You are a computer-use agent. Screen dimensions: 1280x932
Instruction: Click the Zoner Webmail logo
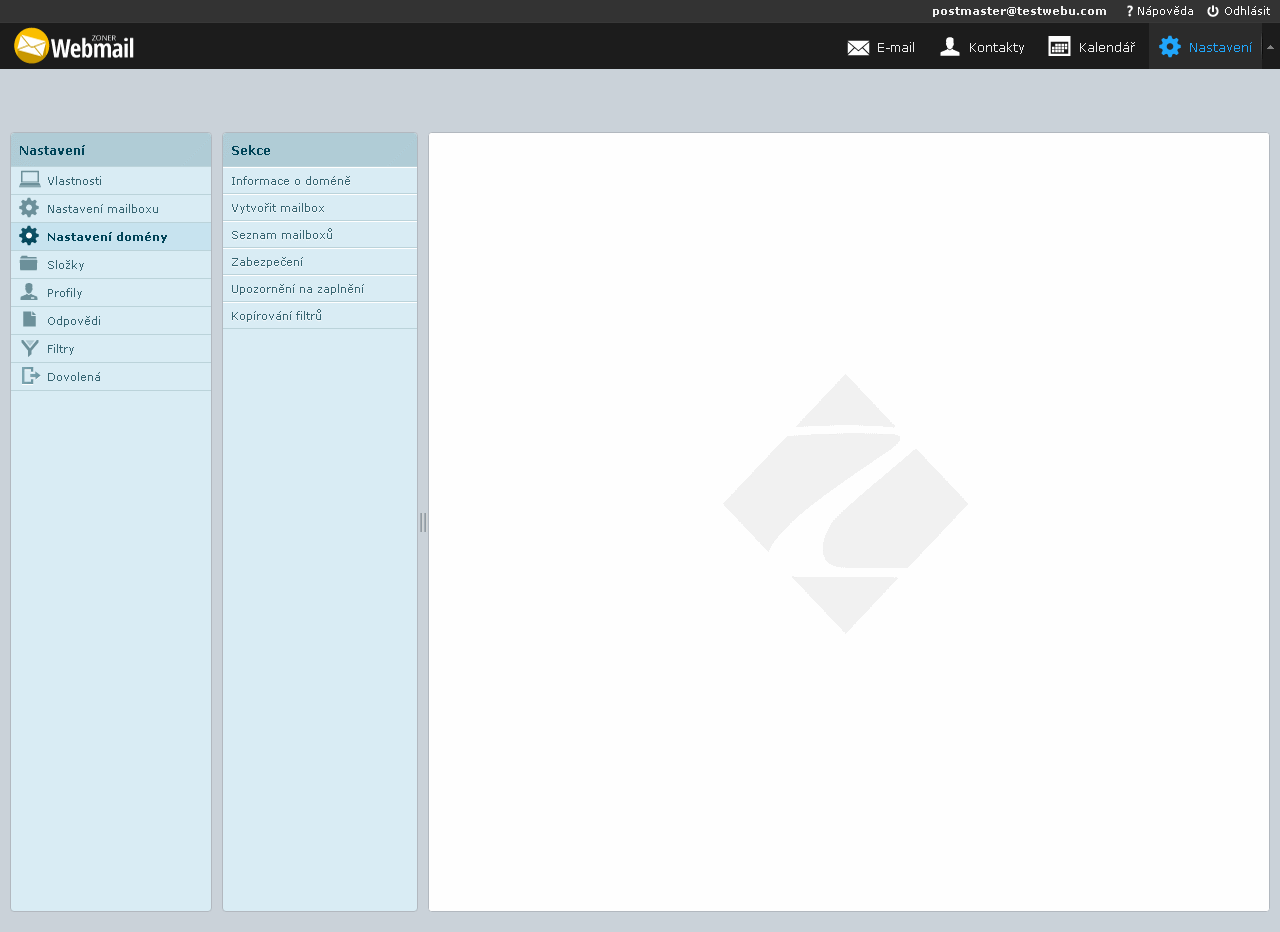74,46
